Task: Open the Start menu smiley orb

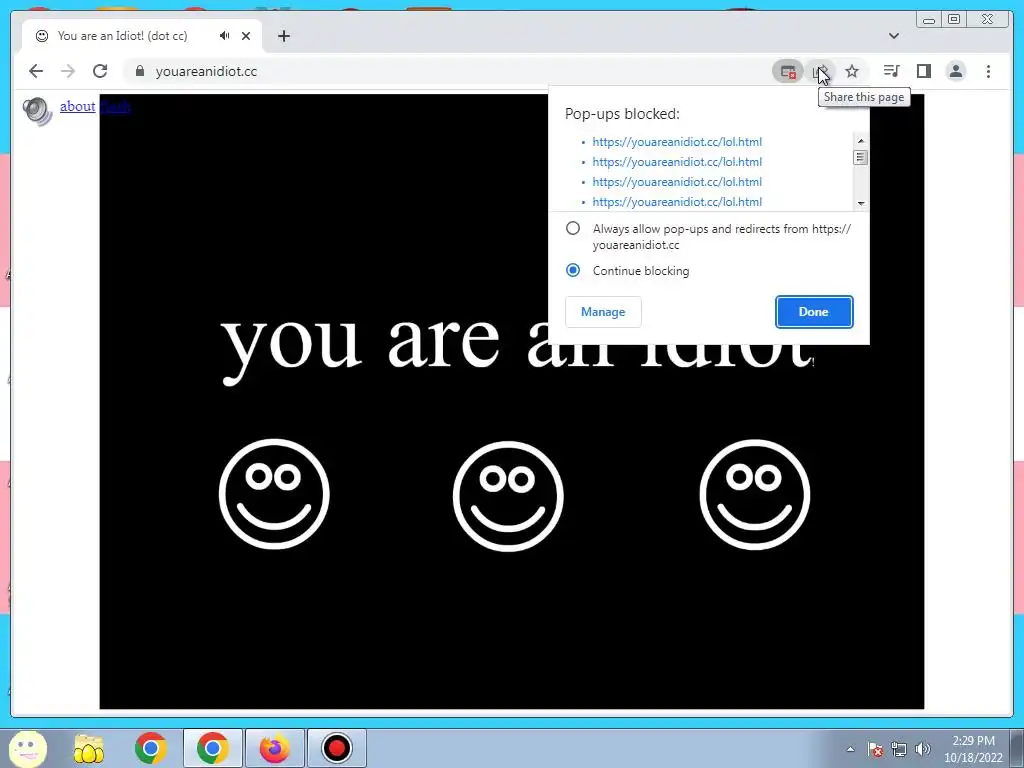Action: click(28, 748)
